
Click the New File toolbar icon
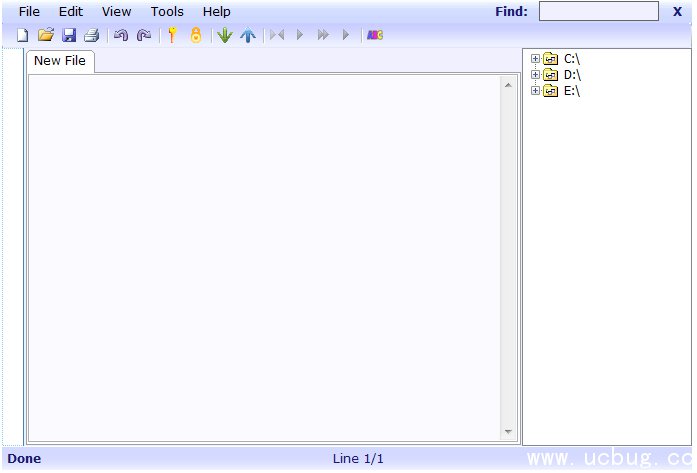click(x=22, y=35)
